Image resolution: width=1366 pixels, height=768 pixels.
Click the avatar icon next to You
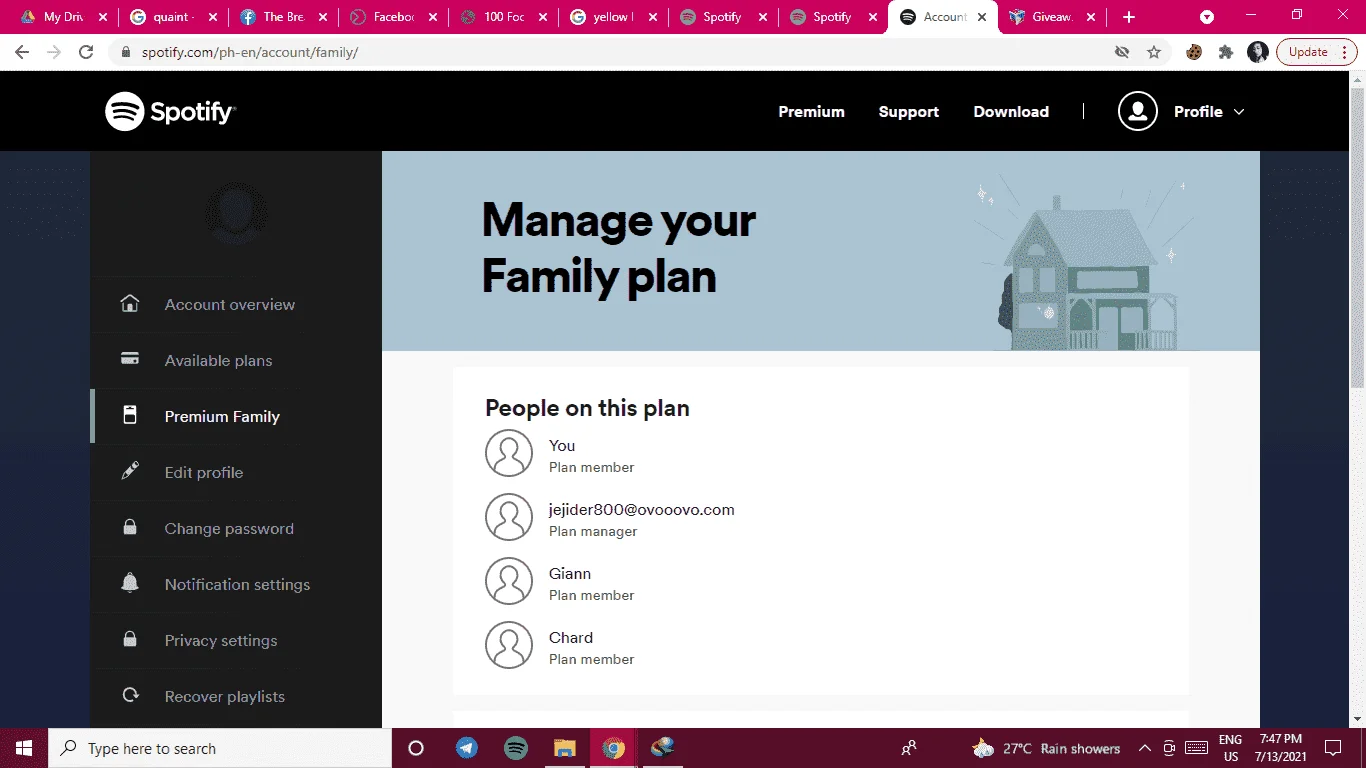(509, 453)
